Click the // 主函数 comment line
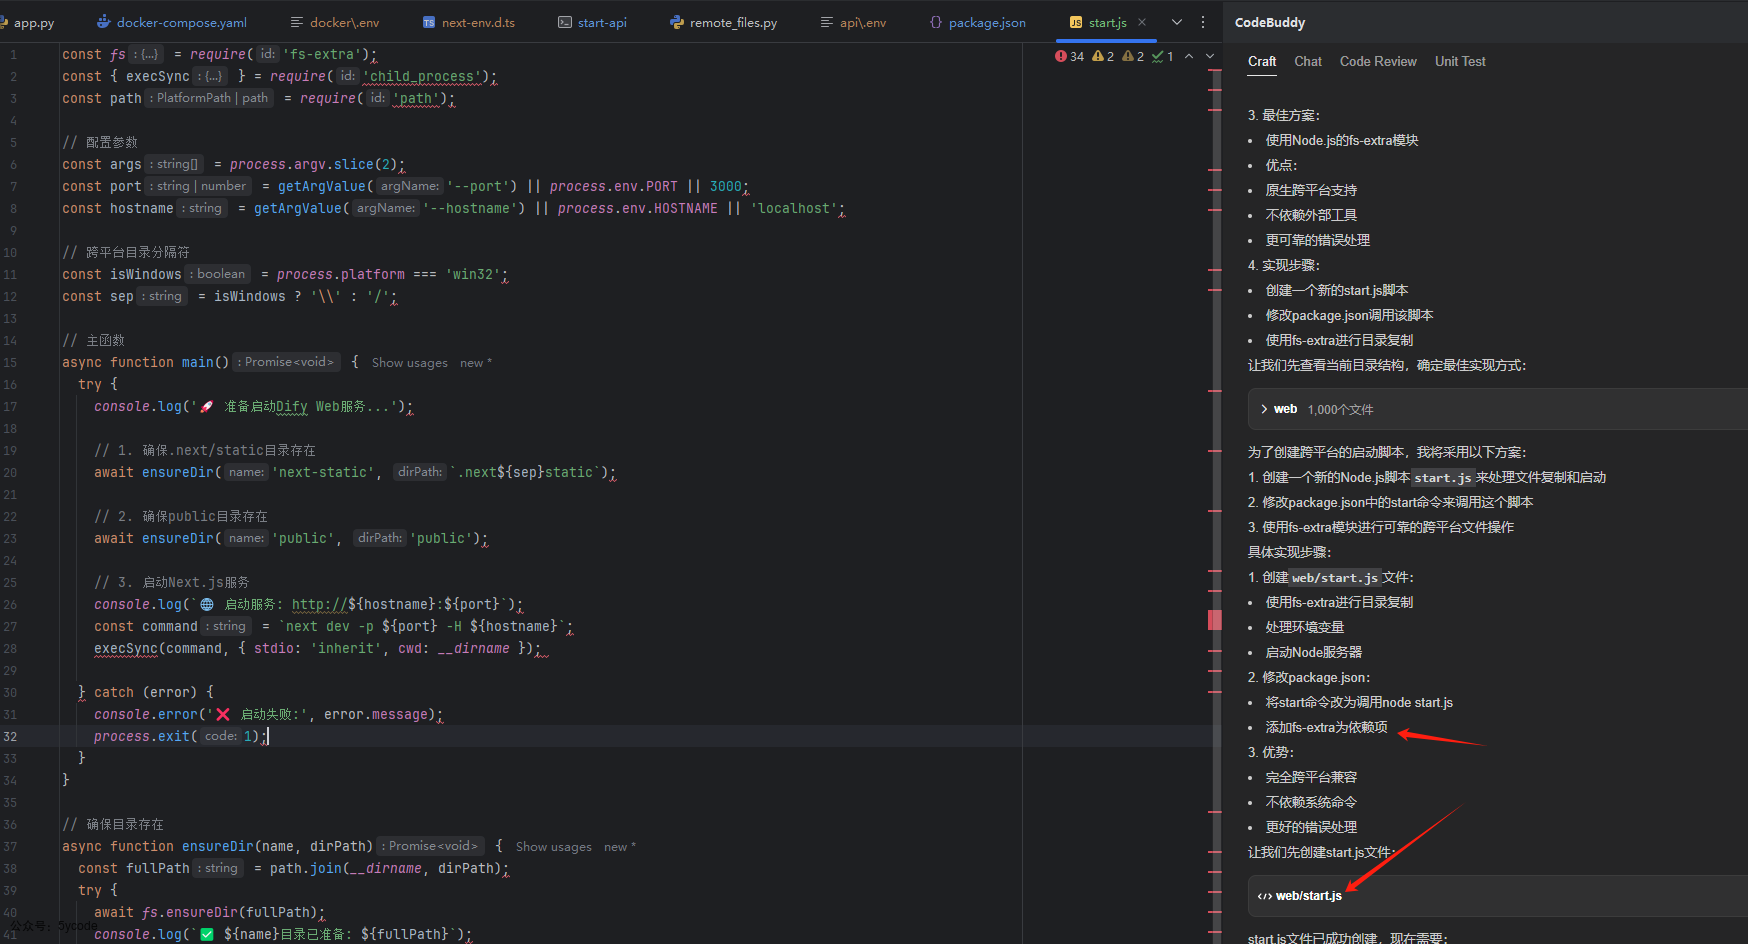Image resolution: width=1748 pixels, height=944 pixels. click(94, 341)
